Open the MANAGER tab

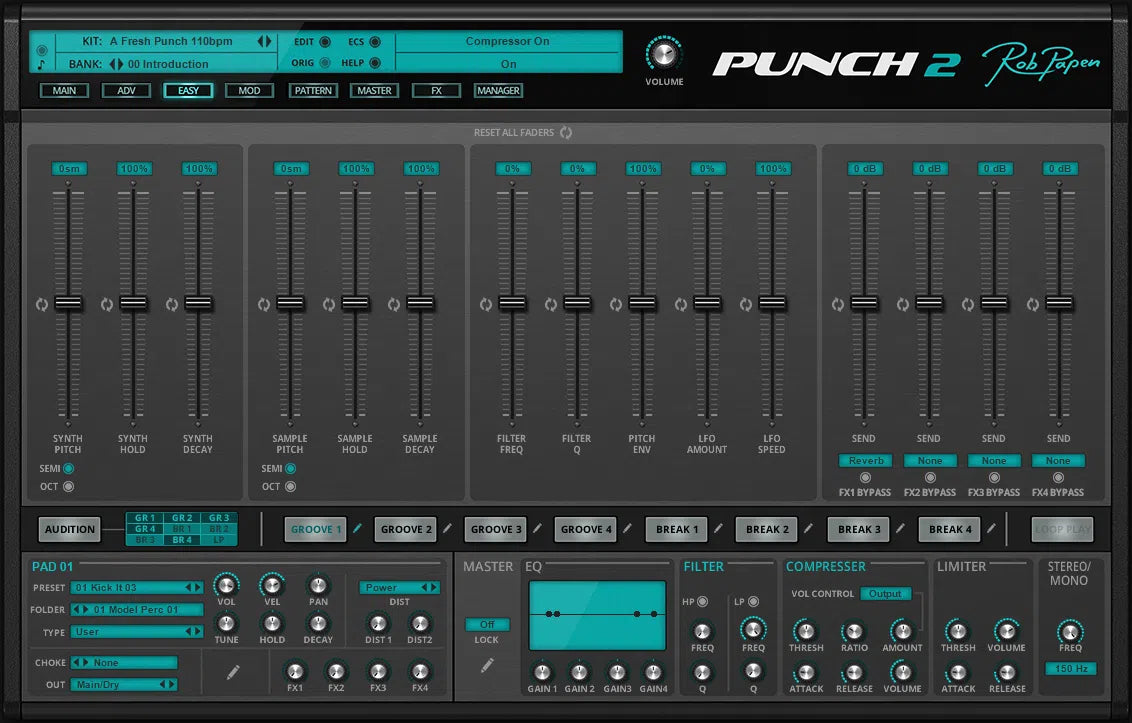(498, 90)
